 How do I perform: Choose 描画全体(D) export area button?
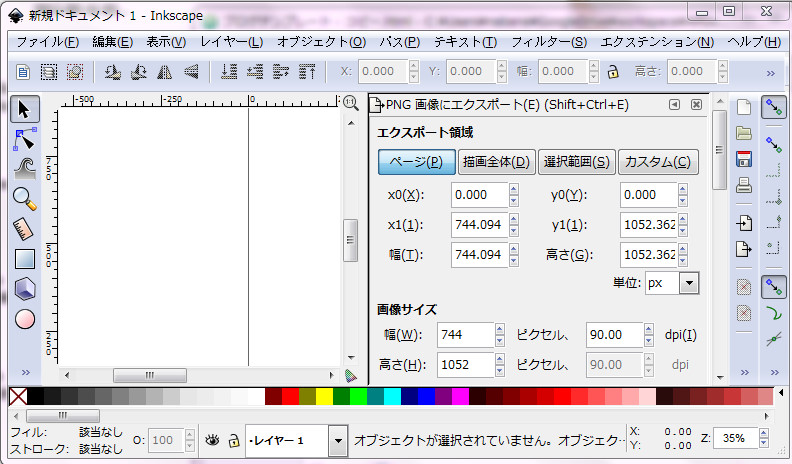click(496, 162)
